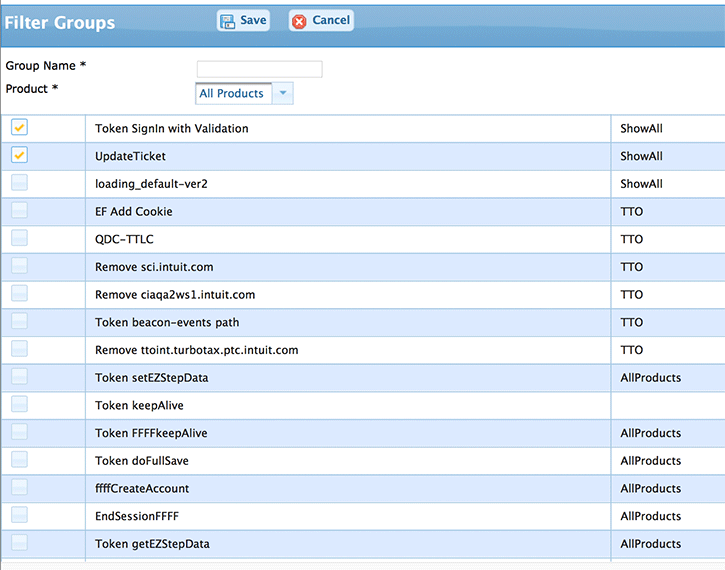725x570 pixels.
Task: Uncheck Token SignIn with Validation checkbox
Action: (x=19, y=127)
